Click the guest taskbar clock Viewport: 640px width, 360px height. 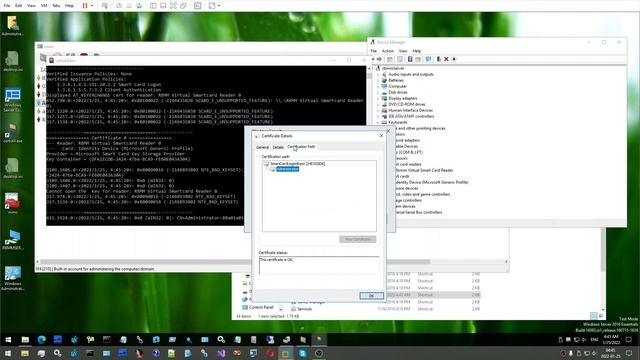coord(611,340)
